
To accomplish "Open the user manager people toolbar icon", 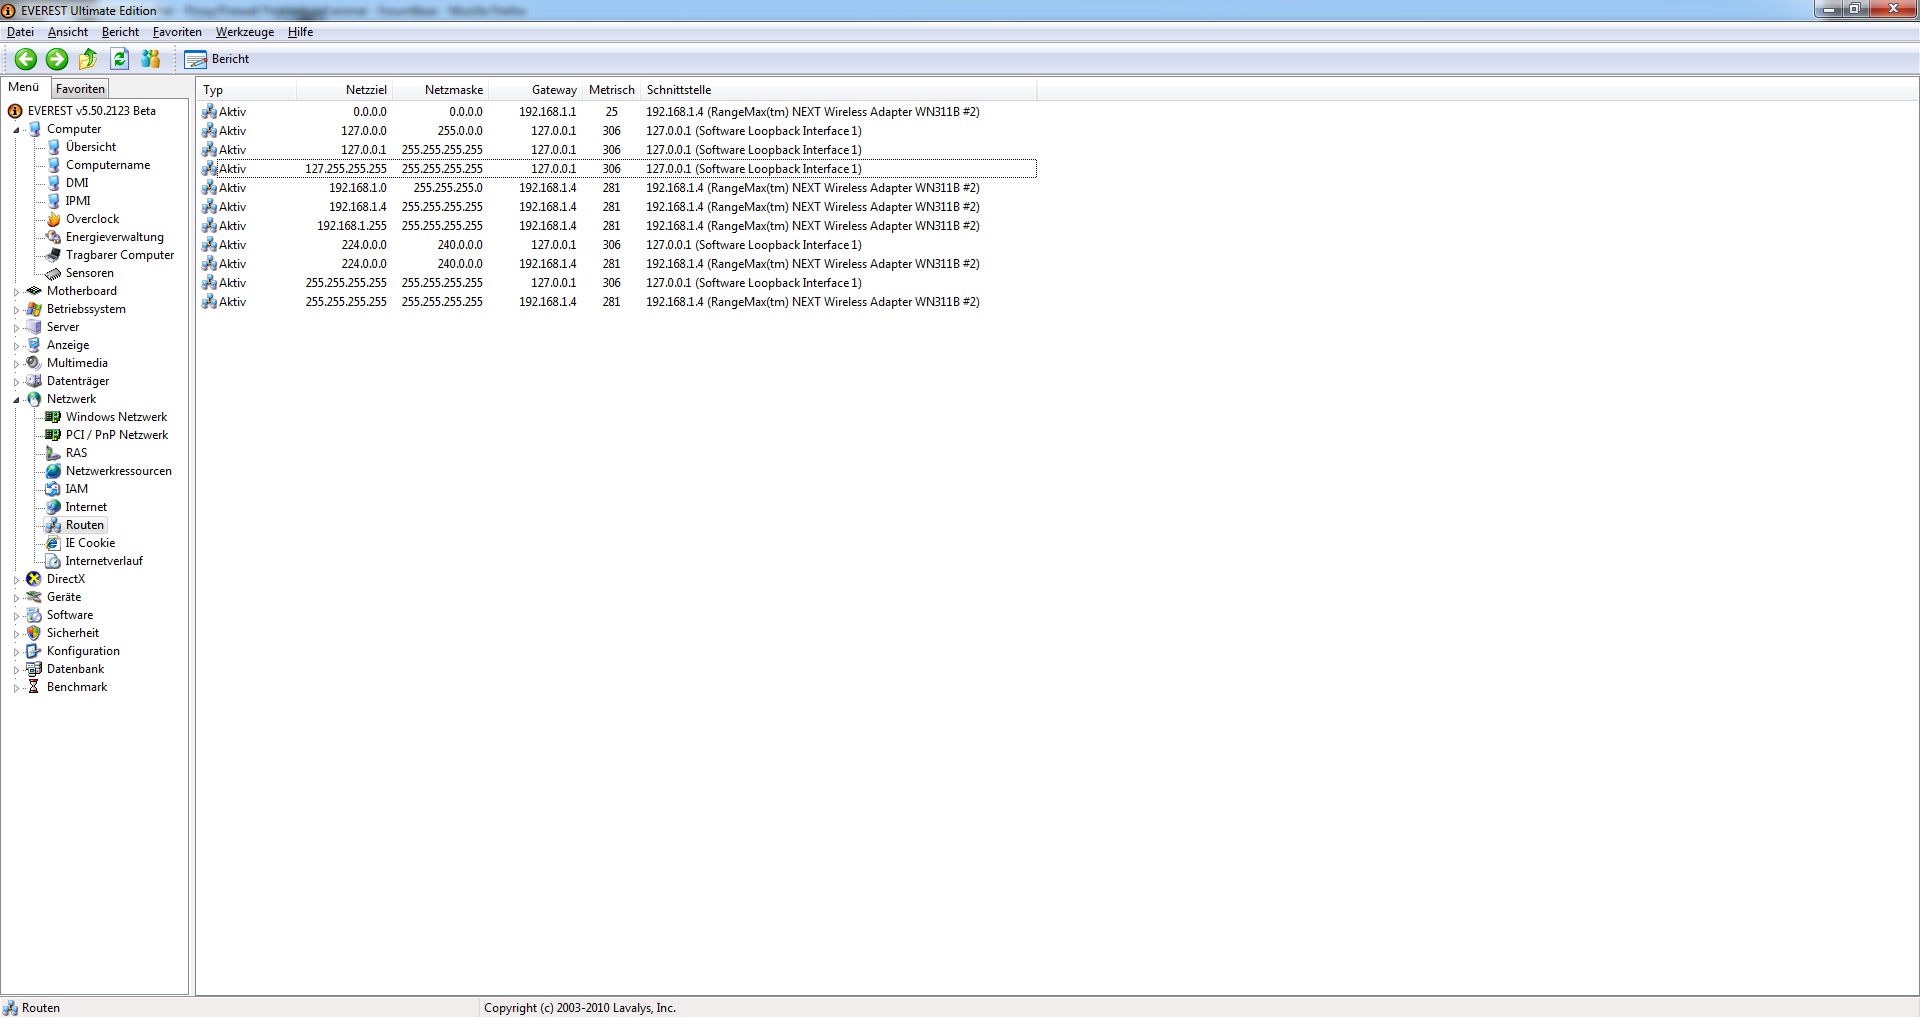I will tap(151, 59).
